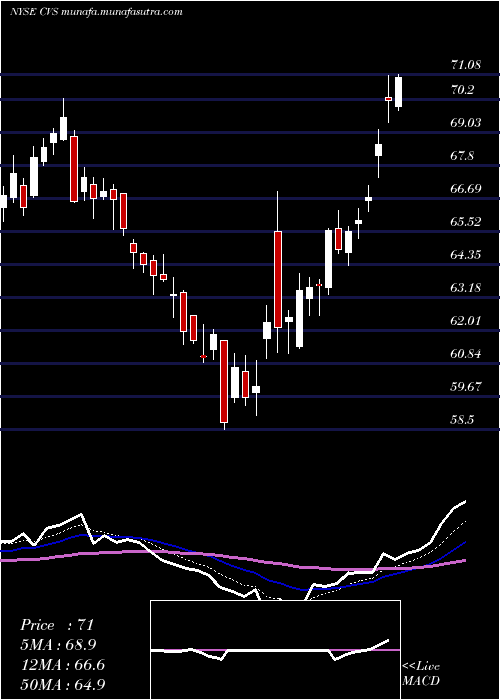The image size is (500, 700).
Task: Click the latest white candlestick near 71.08
Action: tap(398, 92)
